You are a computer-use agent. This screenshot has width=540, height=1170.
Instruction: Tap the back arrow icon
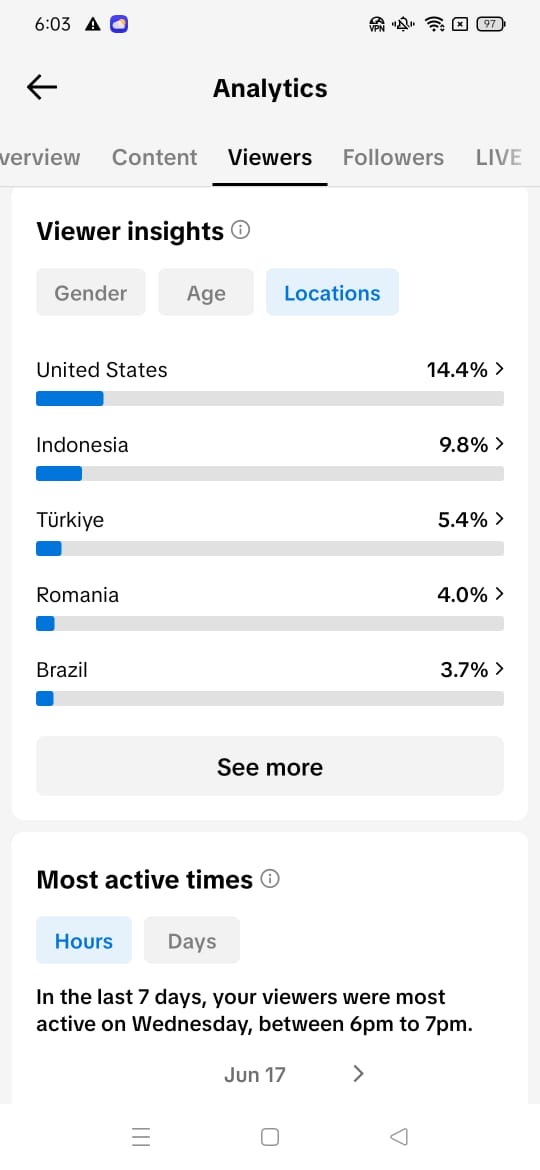click(x=42, y=87)
